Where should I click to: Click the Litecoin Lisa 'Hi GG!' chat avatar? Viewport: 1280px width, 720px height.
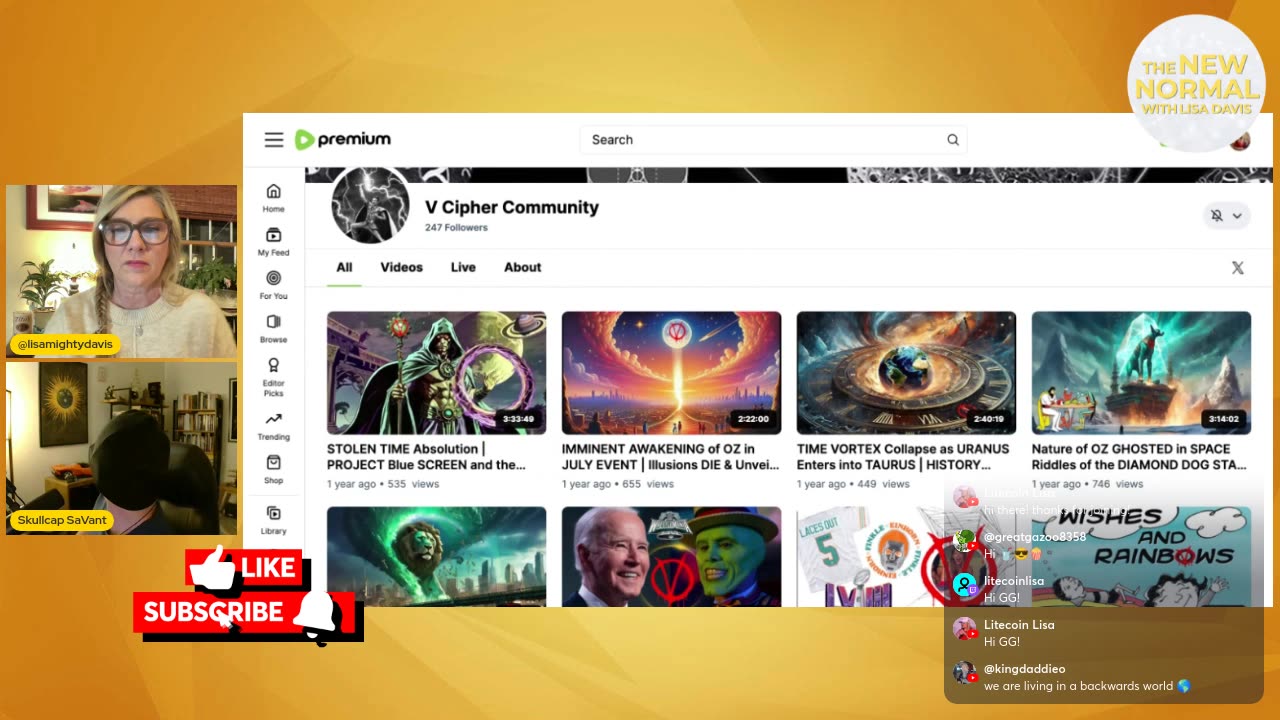[965, 630]
